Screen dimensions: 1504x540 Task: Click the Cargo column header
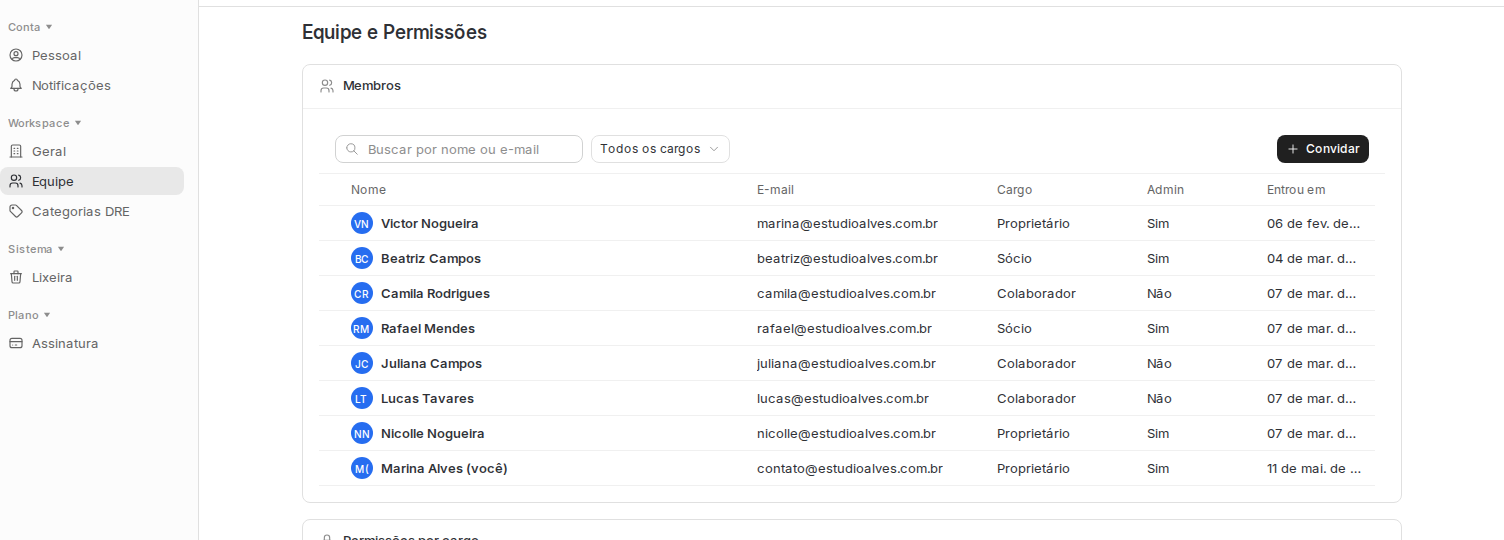pos(1014,189)
